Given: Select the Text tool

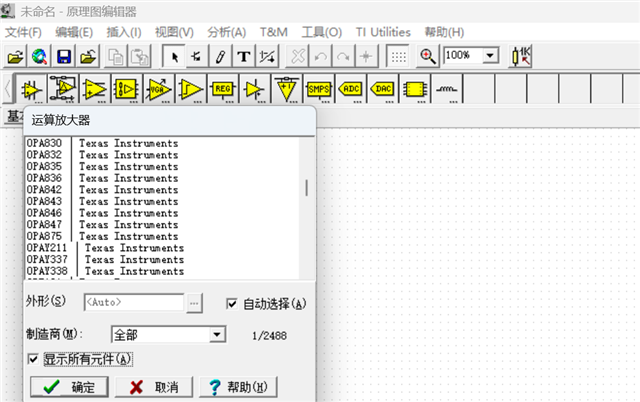Looking at the screenshot, I should pos(244,56).
